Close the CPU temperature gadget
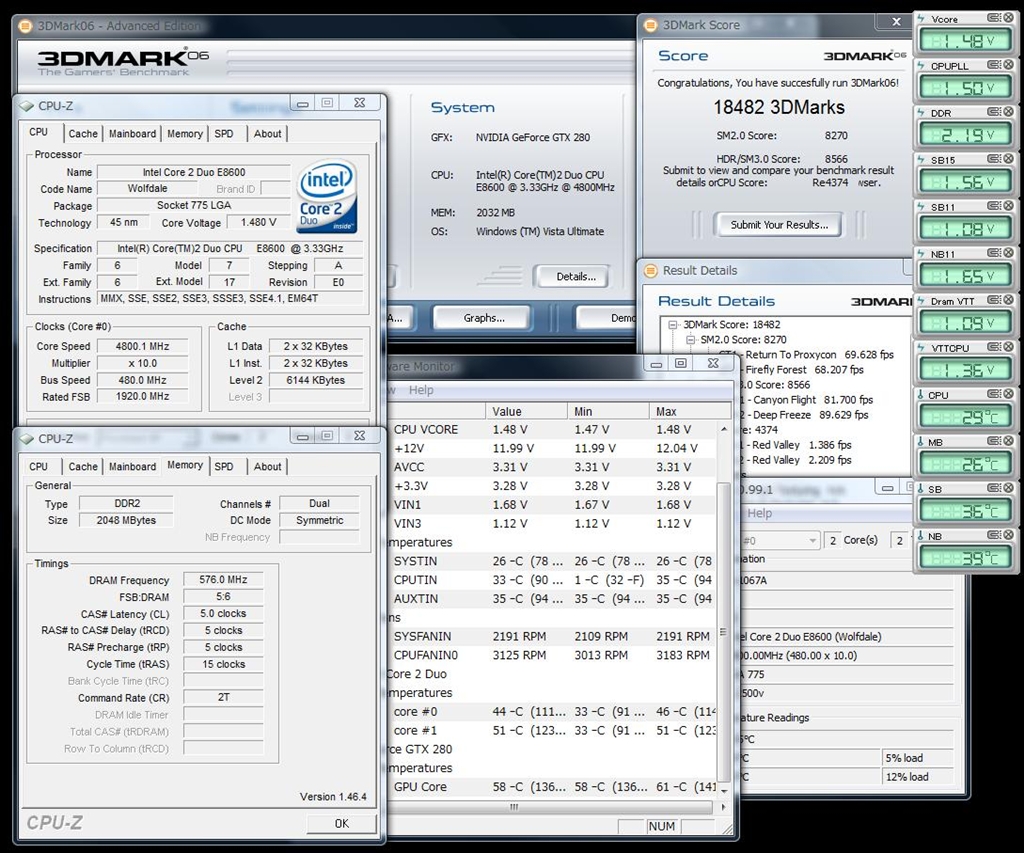The image size is (1024, 853). (x=1008, y=395)
